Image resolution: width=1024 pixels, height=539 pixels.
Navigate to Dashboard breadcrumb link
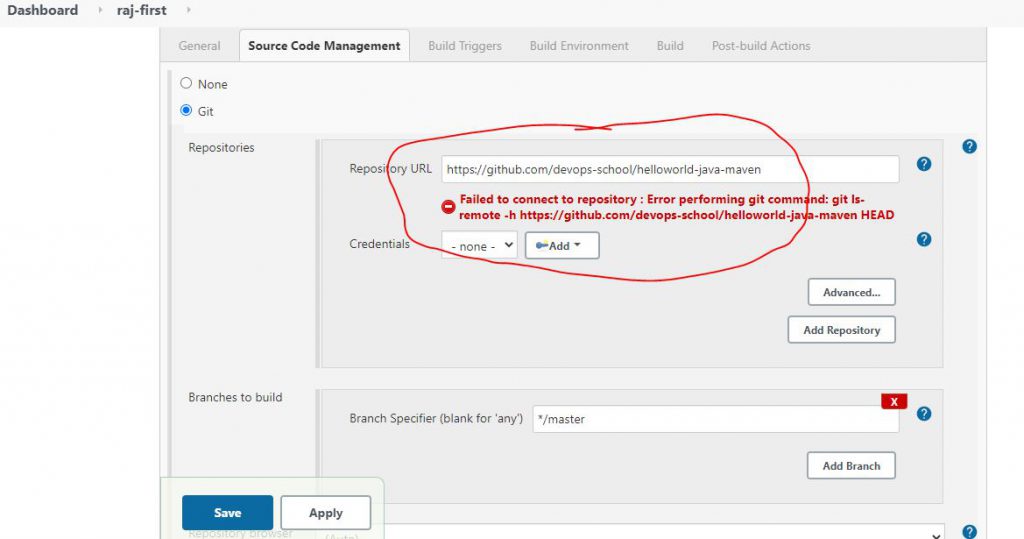tap(42, 10)
